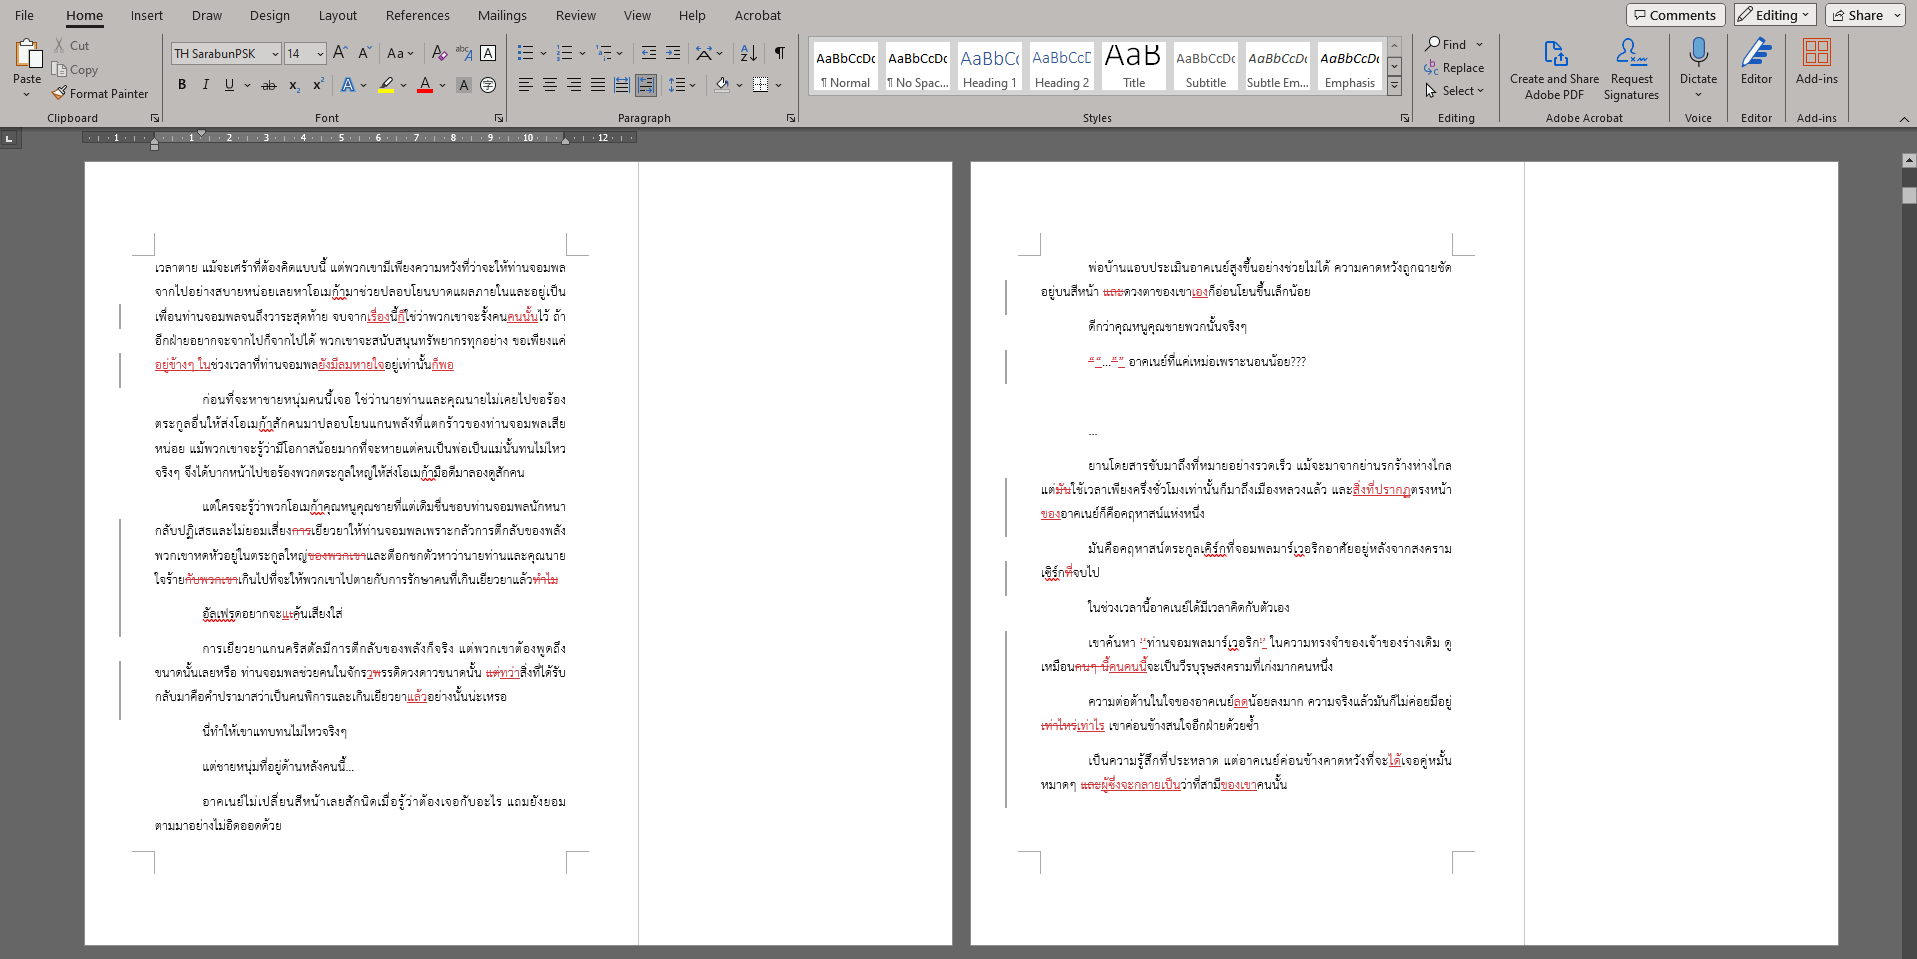Expand the Editing mode dropdown
This screenshot has height=959, width=1917.
click(1773, 15)
